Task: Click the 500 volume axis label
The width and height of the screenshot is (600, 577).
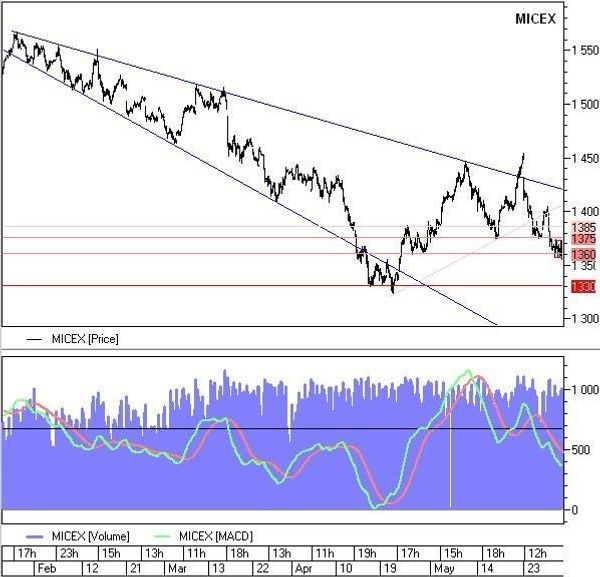Action: point(582,450)
